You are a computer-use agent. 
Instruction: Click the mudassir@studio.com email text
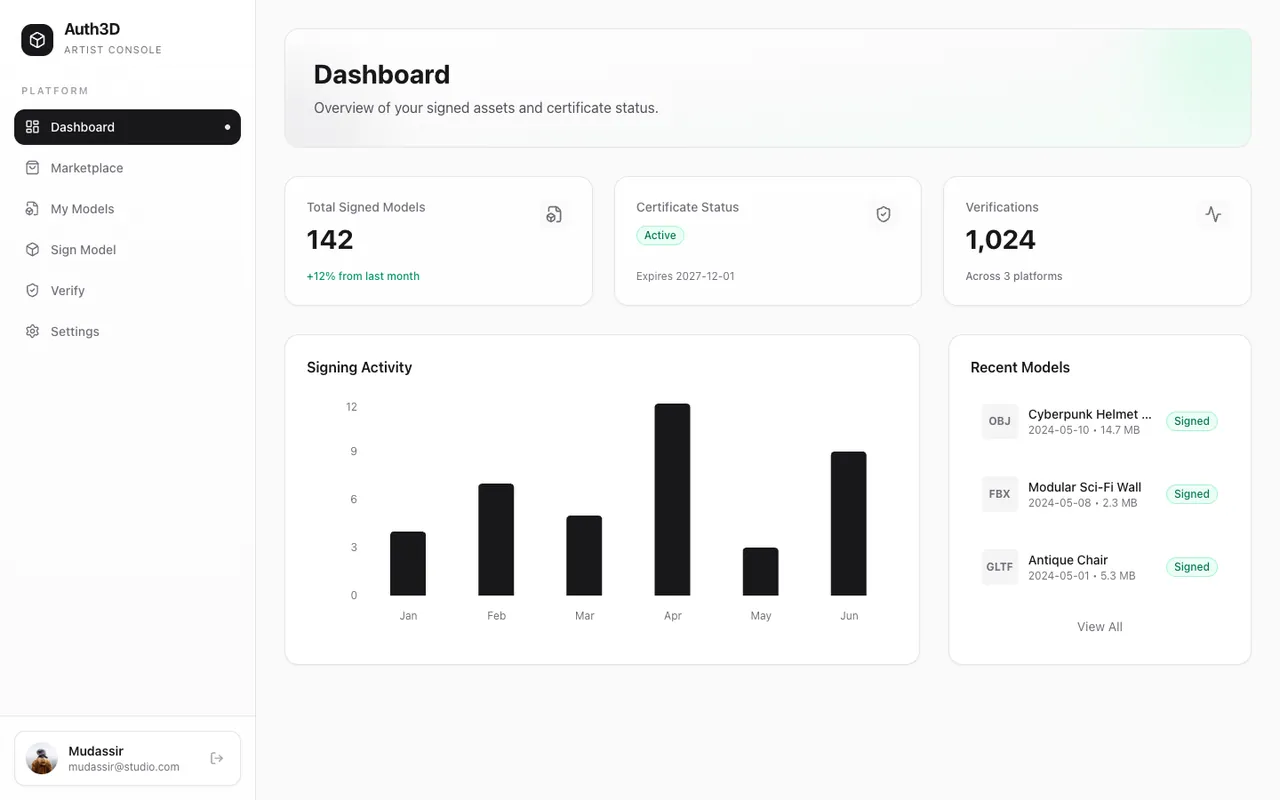click(124, 767)
